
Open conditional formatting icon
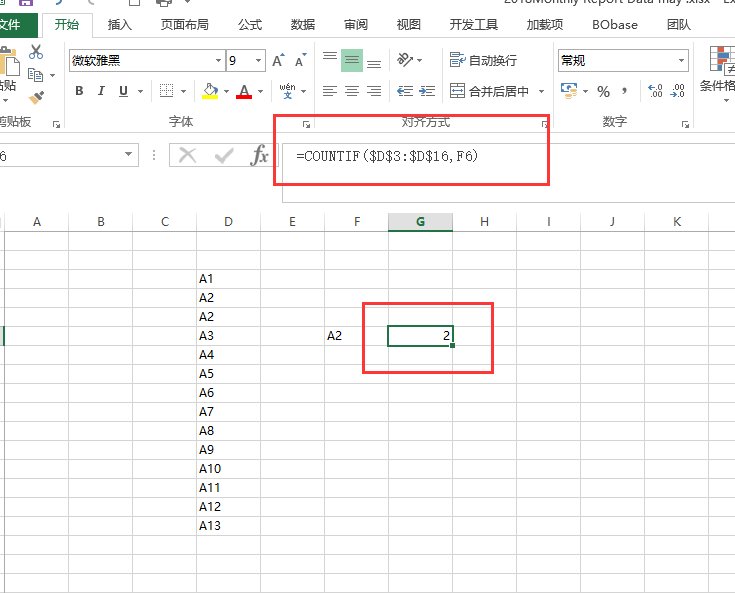(x=722, y=59)
